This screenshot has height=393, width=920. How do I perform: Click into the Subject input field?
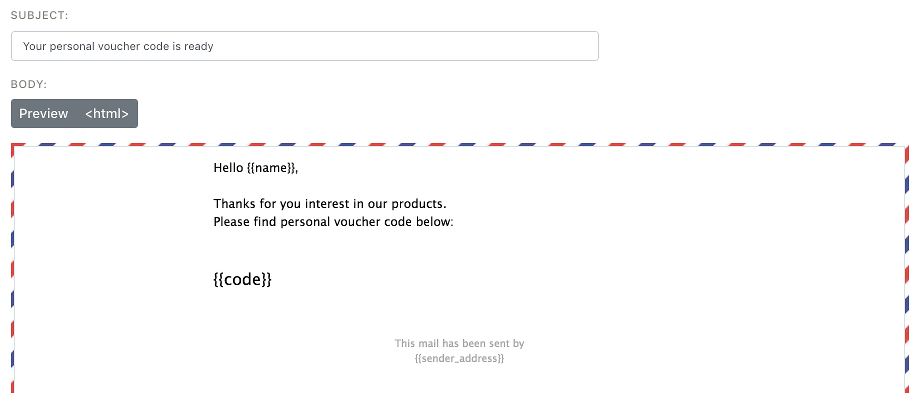coord(305,46)
